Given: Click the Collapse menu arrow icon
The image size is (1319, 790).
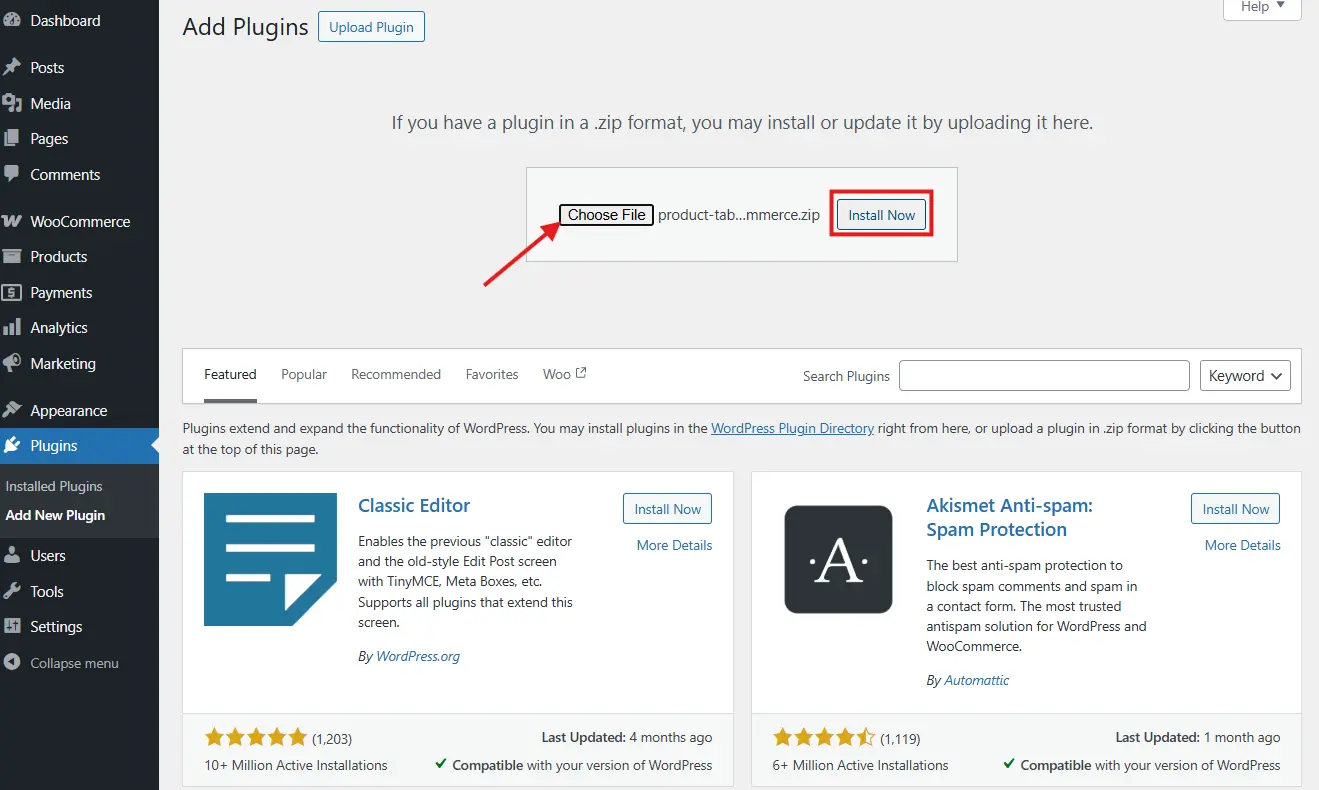Looking at the screenshot, I should tap(12, 662).
